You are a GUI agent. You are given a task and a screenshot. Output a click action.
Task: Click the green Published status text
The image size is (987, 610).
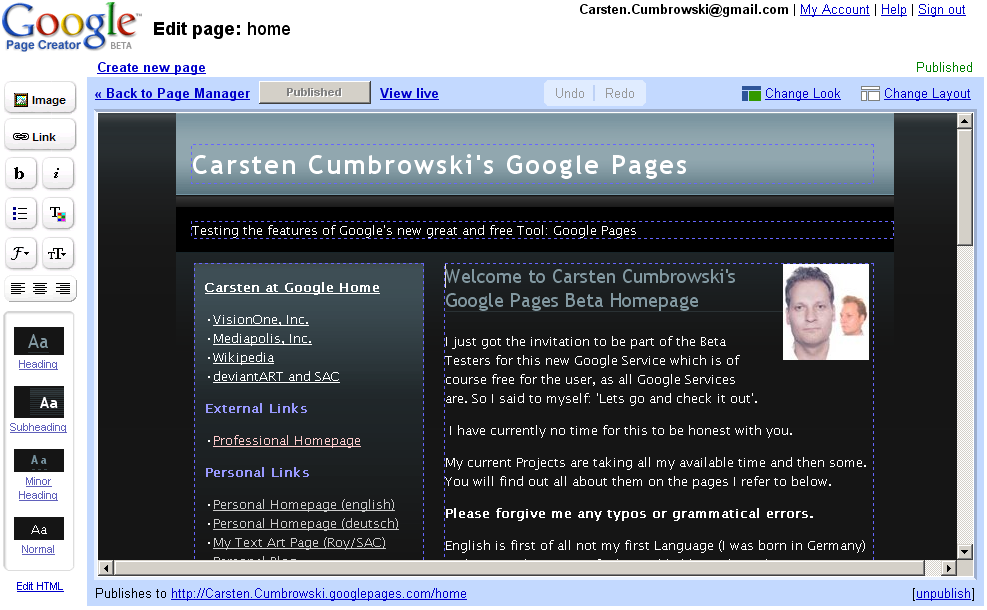pyautogui.click(x=944, y=67)
